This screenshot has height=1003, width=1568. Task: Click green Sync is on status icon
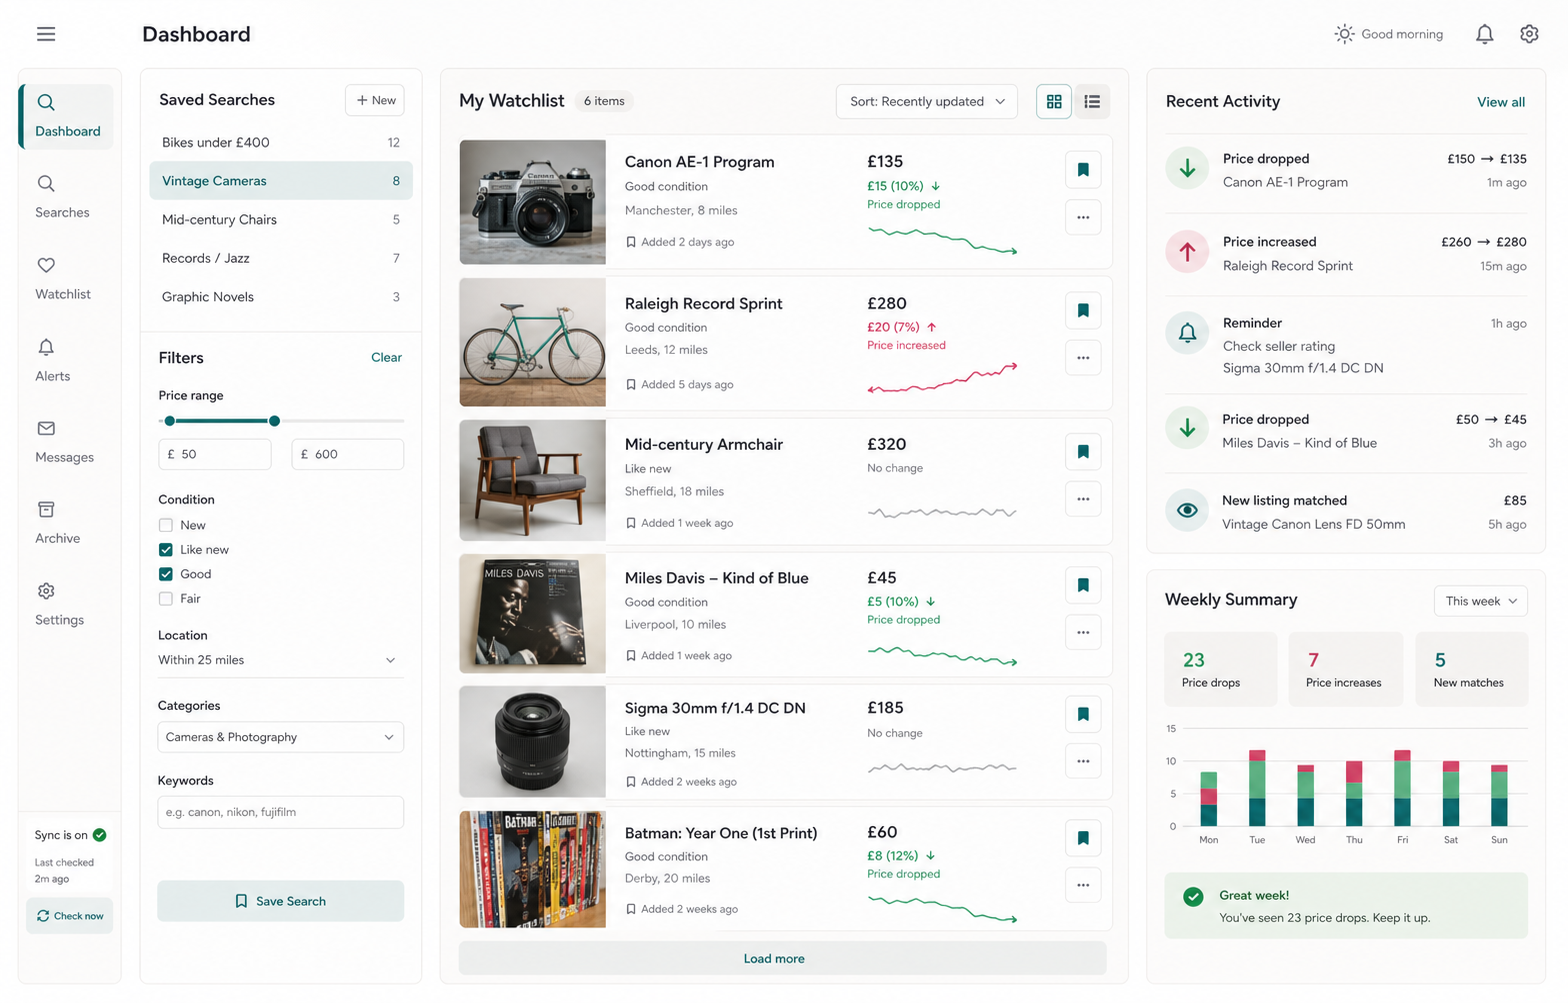coord(100,835)
